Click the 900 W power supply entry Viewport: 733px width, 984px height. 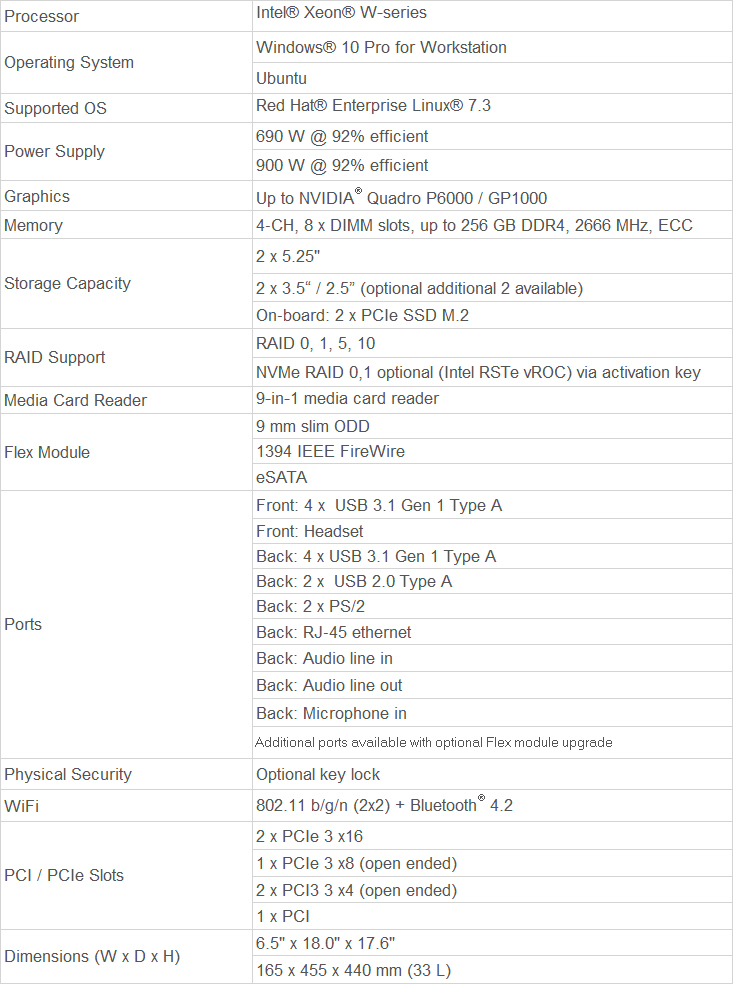coord(342,165)
